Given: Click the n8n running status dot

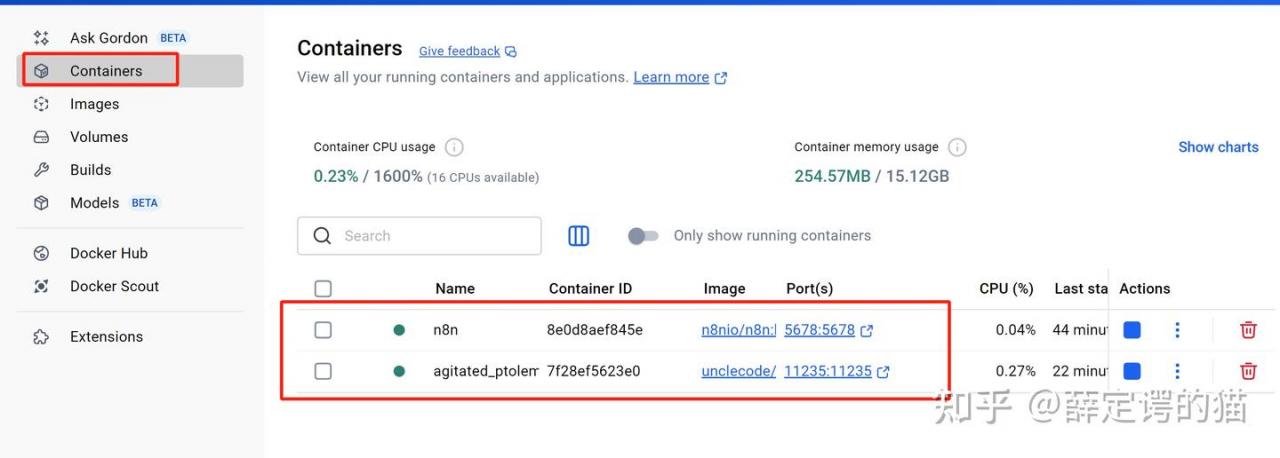Looking at the screenshot, I should pyautogui.click(x=399, y=330).
